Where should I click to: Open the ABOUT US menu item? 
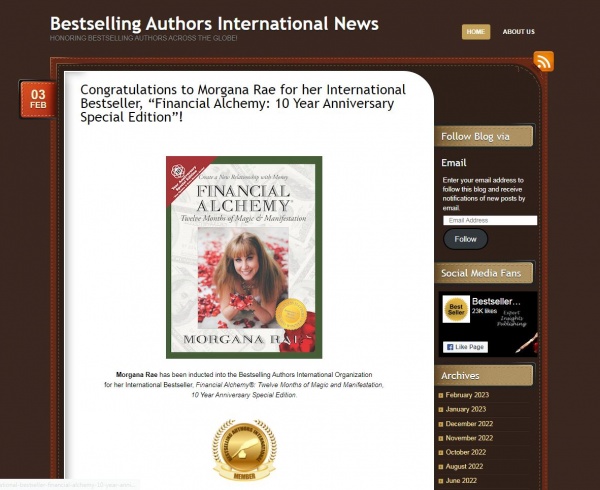pyautogui.click(x=518, y=32)
